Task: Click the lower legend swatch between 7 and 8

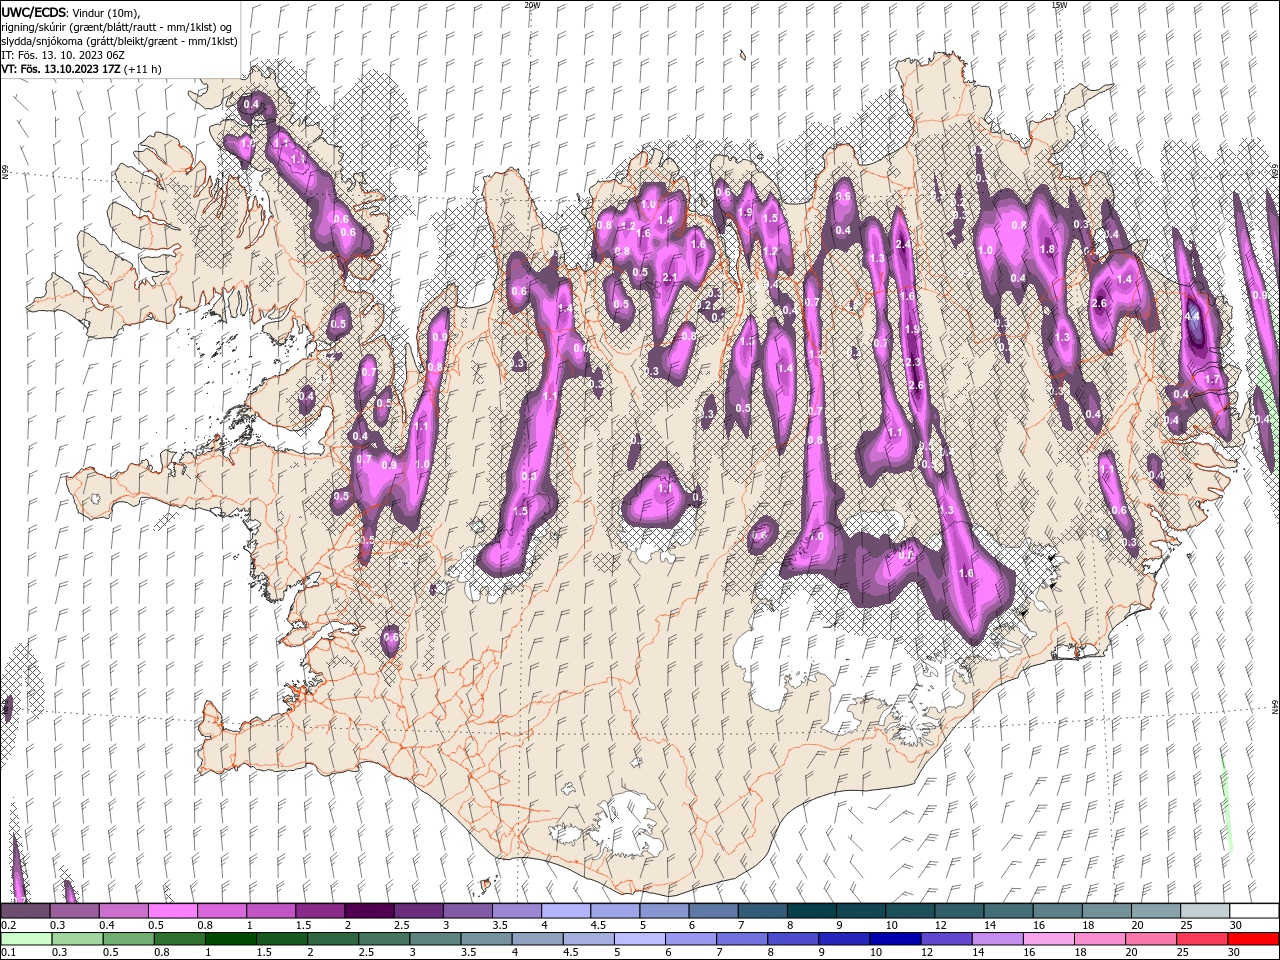Action: tap(741, 939)
